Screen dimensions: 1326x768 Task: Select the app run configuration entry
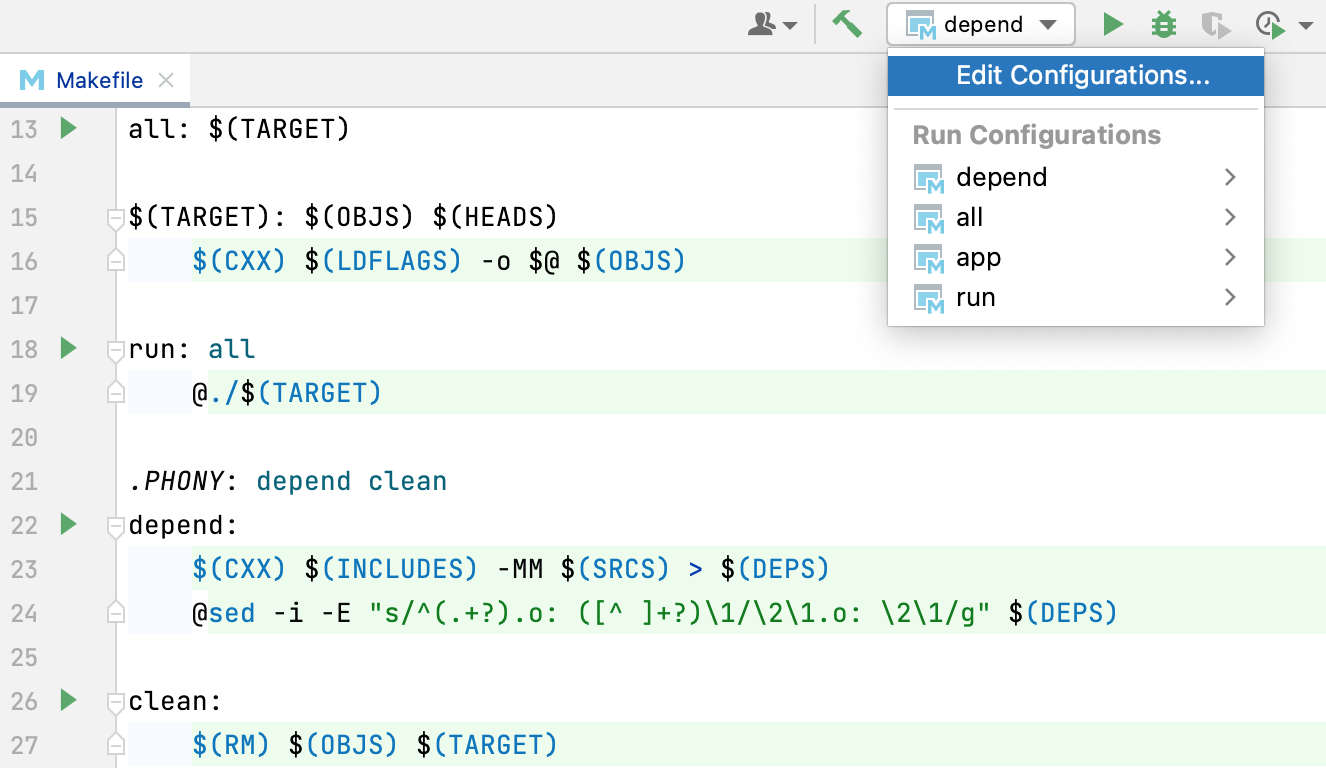[1076, 257]
